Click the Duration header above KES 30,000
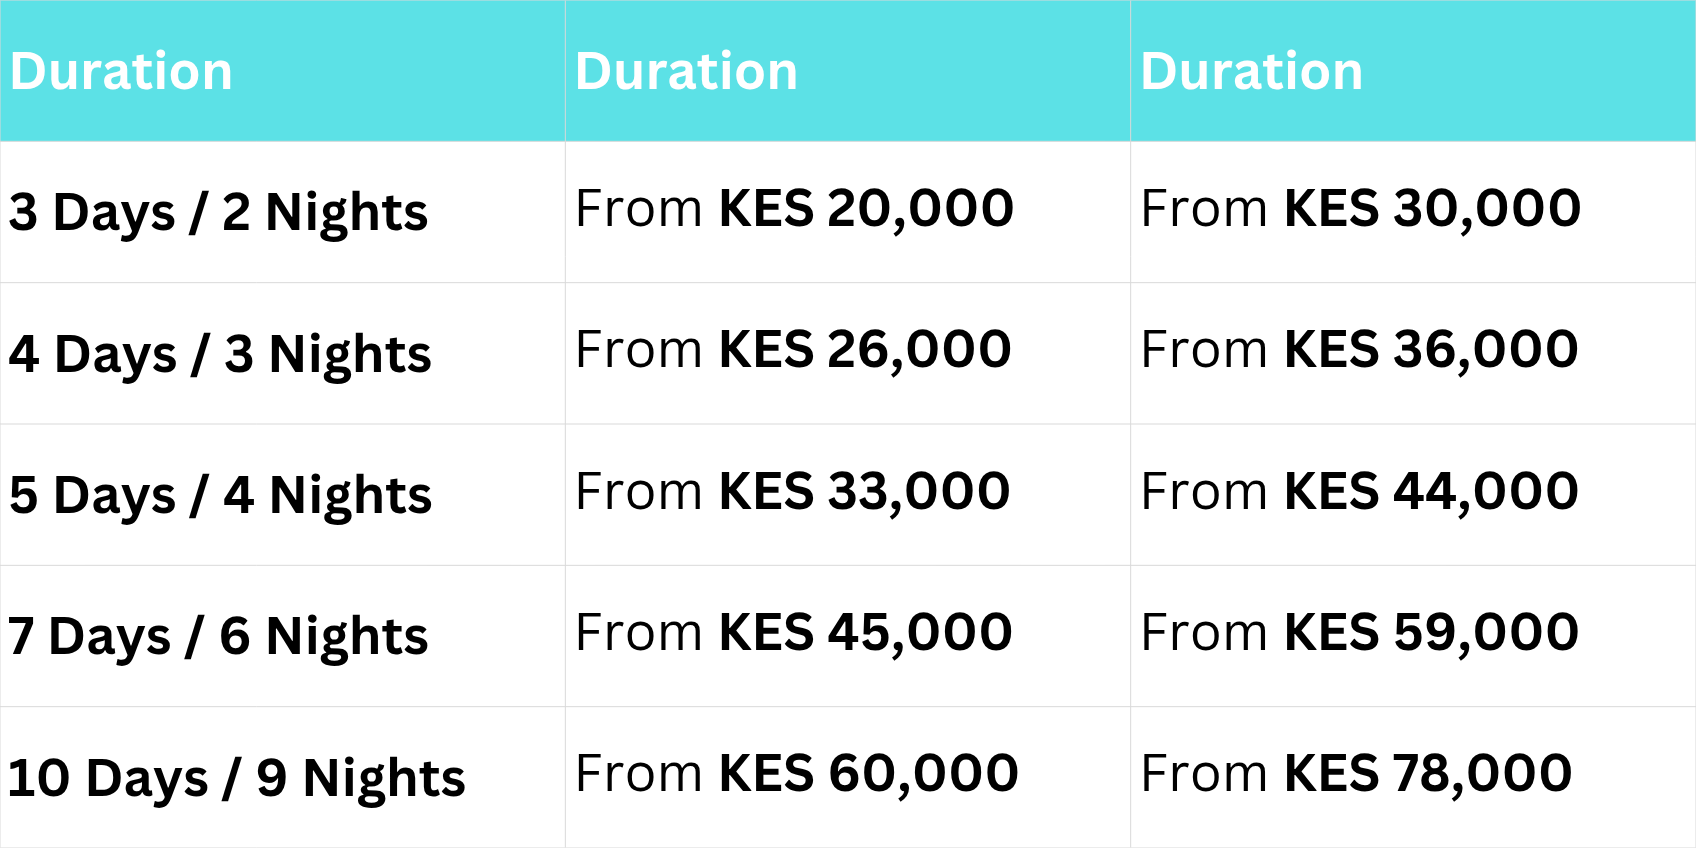 1251,72
